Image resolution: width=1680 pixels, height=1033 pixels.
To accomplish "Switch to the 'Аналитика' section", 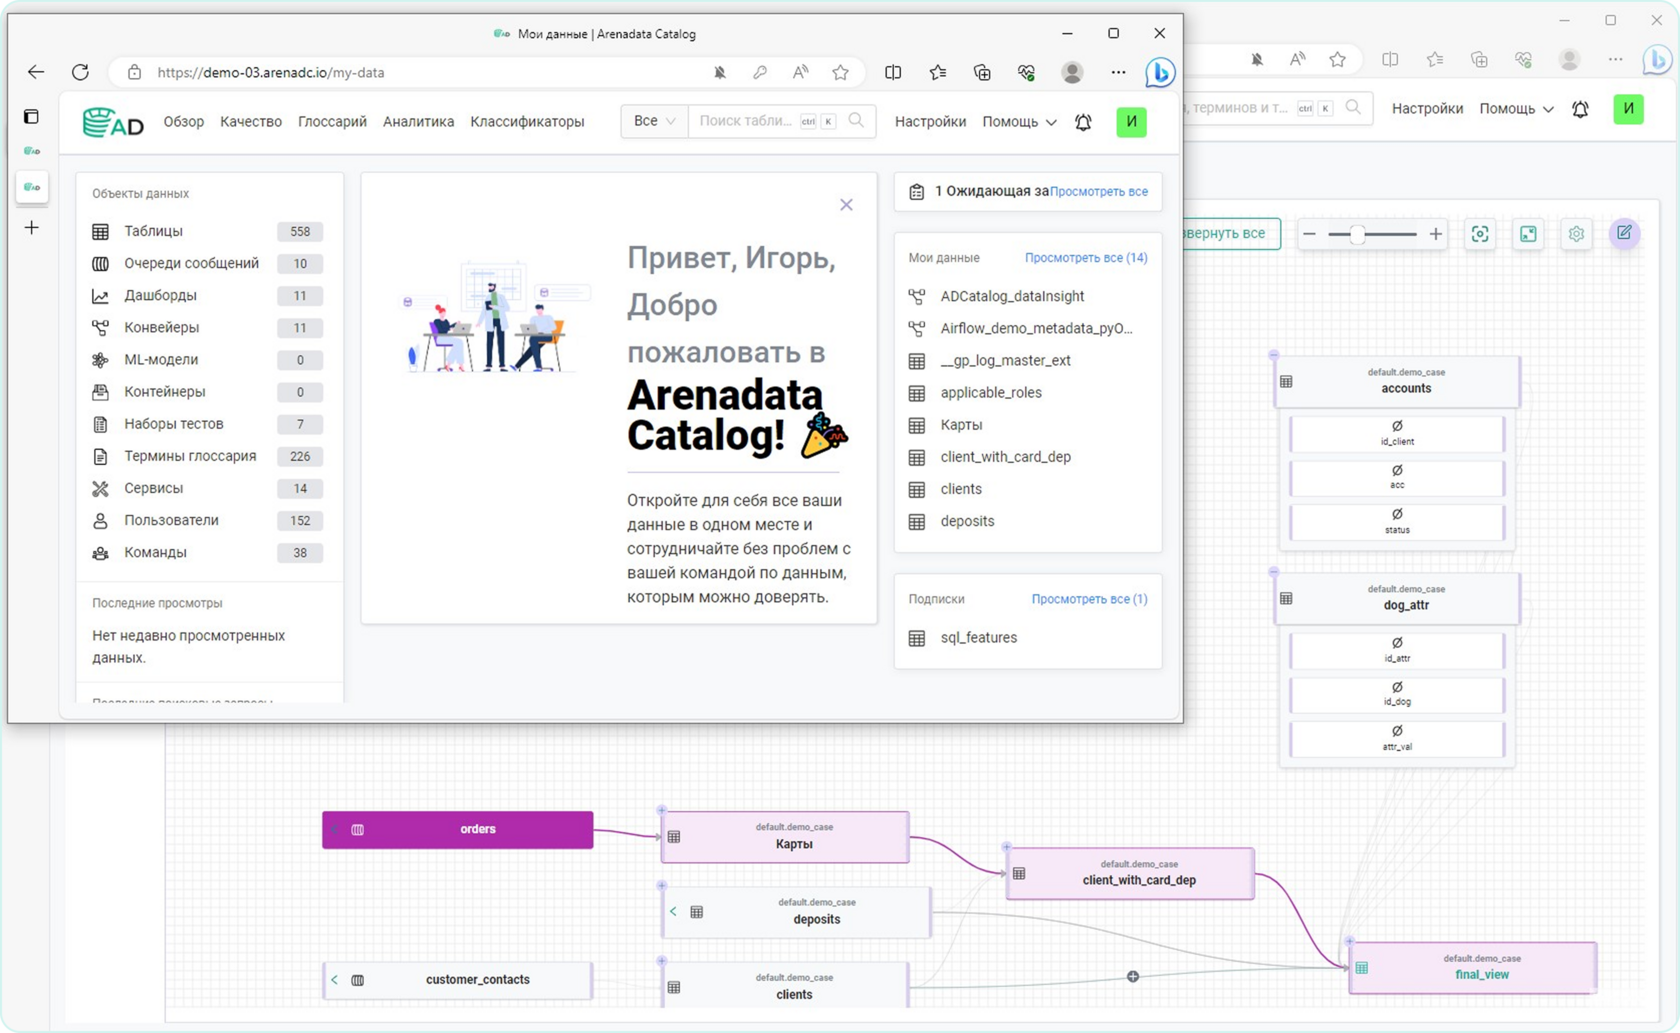I will (418, 122).
